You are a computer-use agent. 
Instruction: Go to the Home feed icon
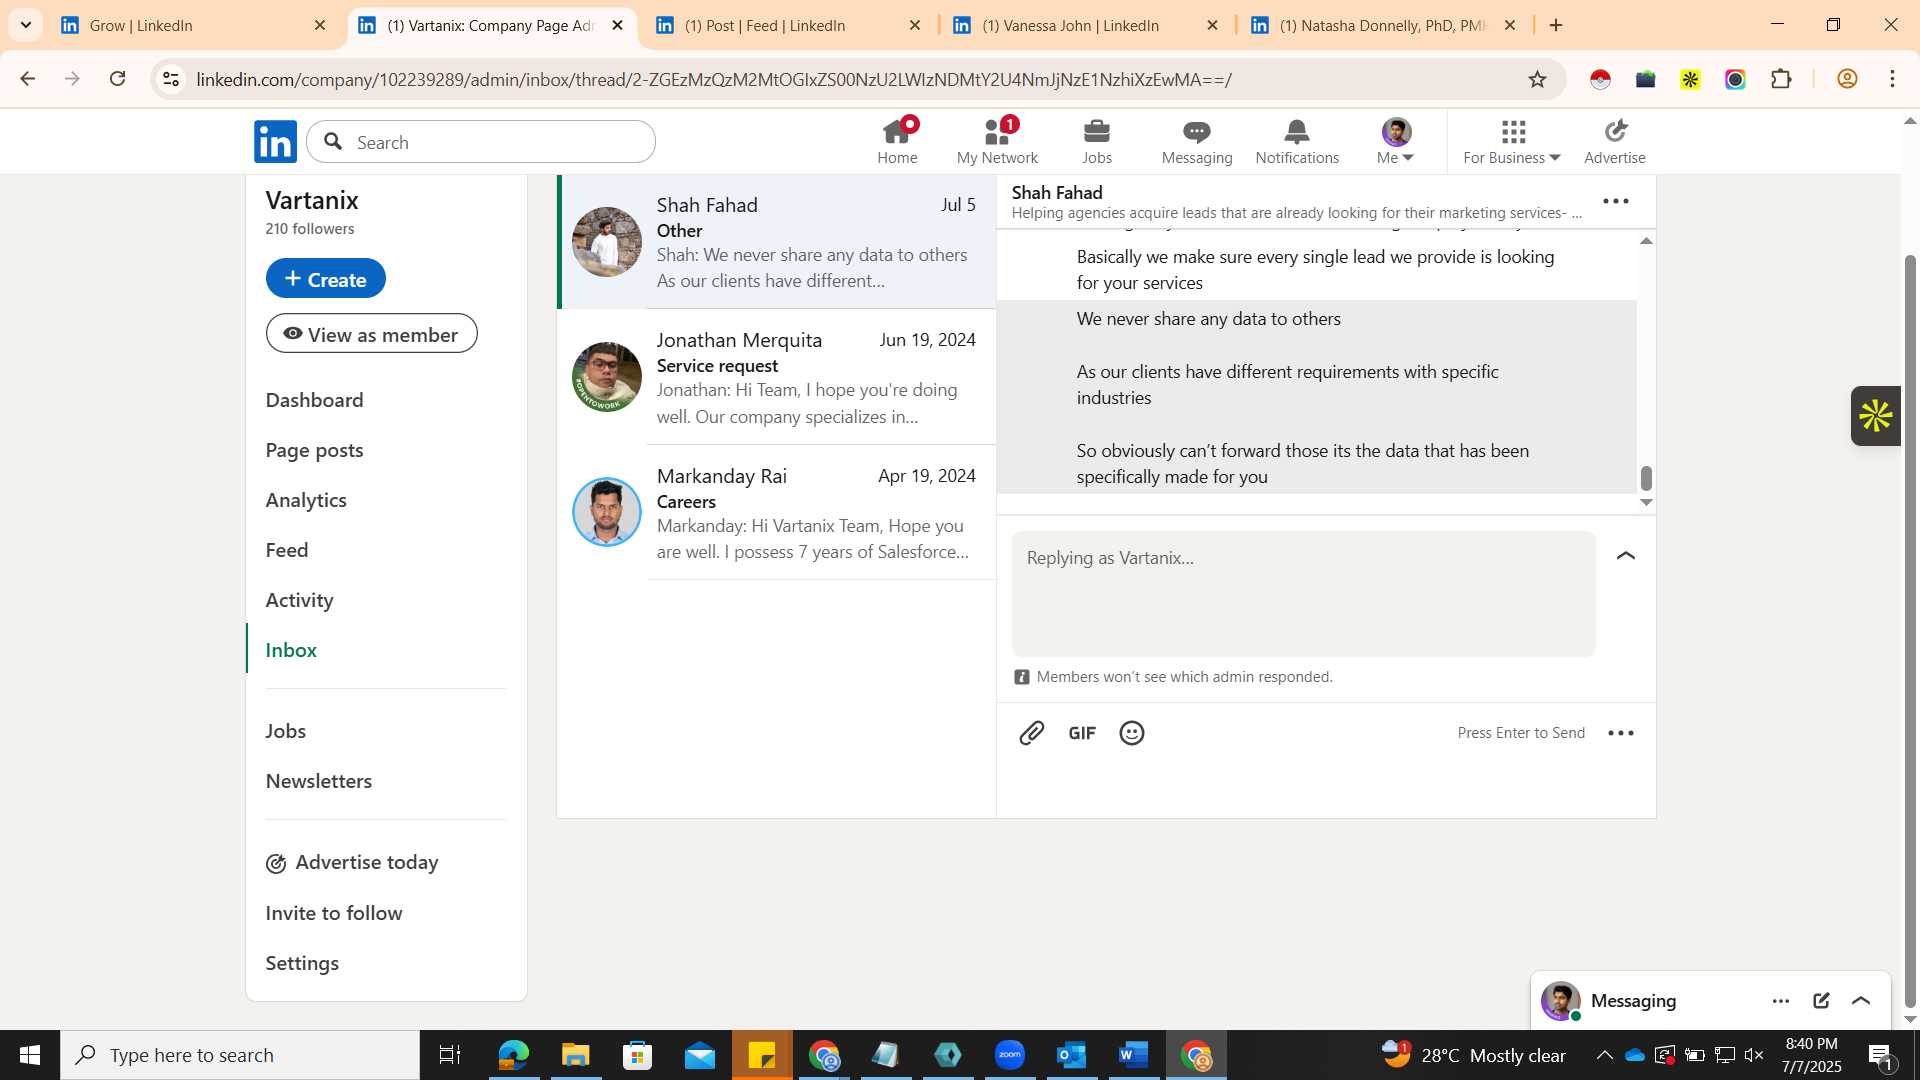pyautogui.click(x=897, y=141)
